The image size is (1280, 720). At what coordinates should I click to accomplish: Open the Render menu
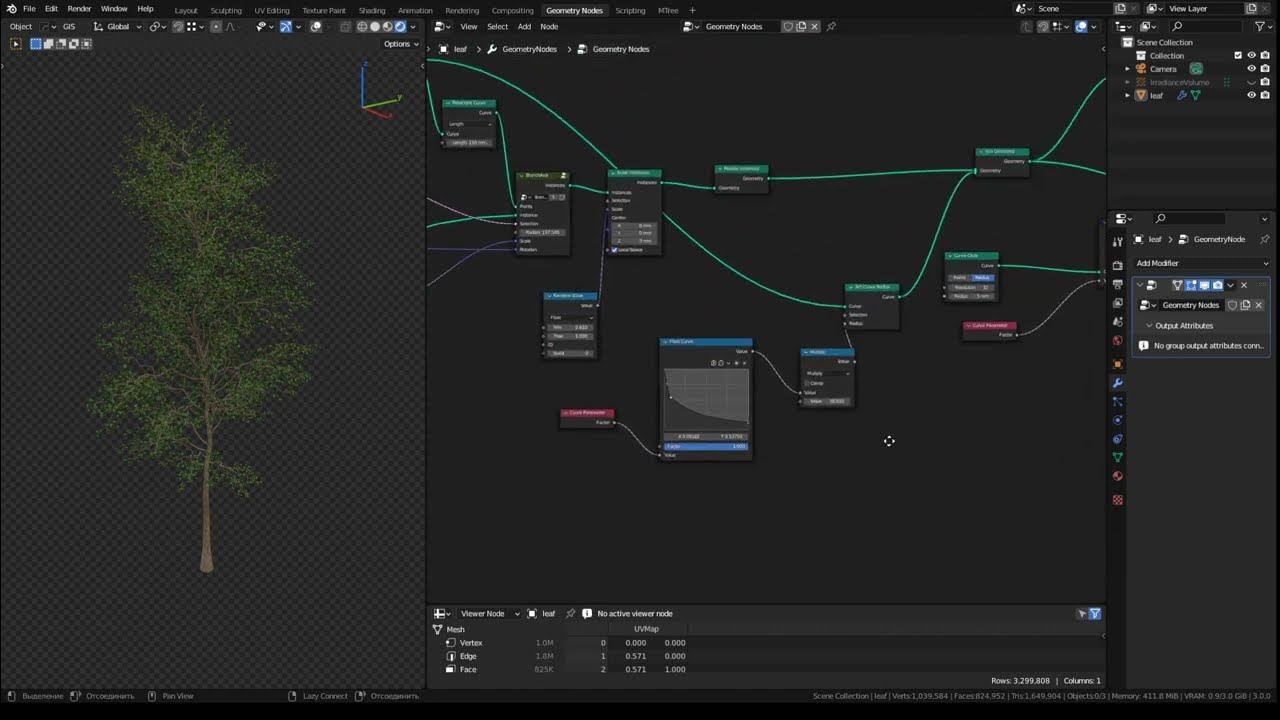79,9
